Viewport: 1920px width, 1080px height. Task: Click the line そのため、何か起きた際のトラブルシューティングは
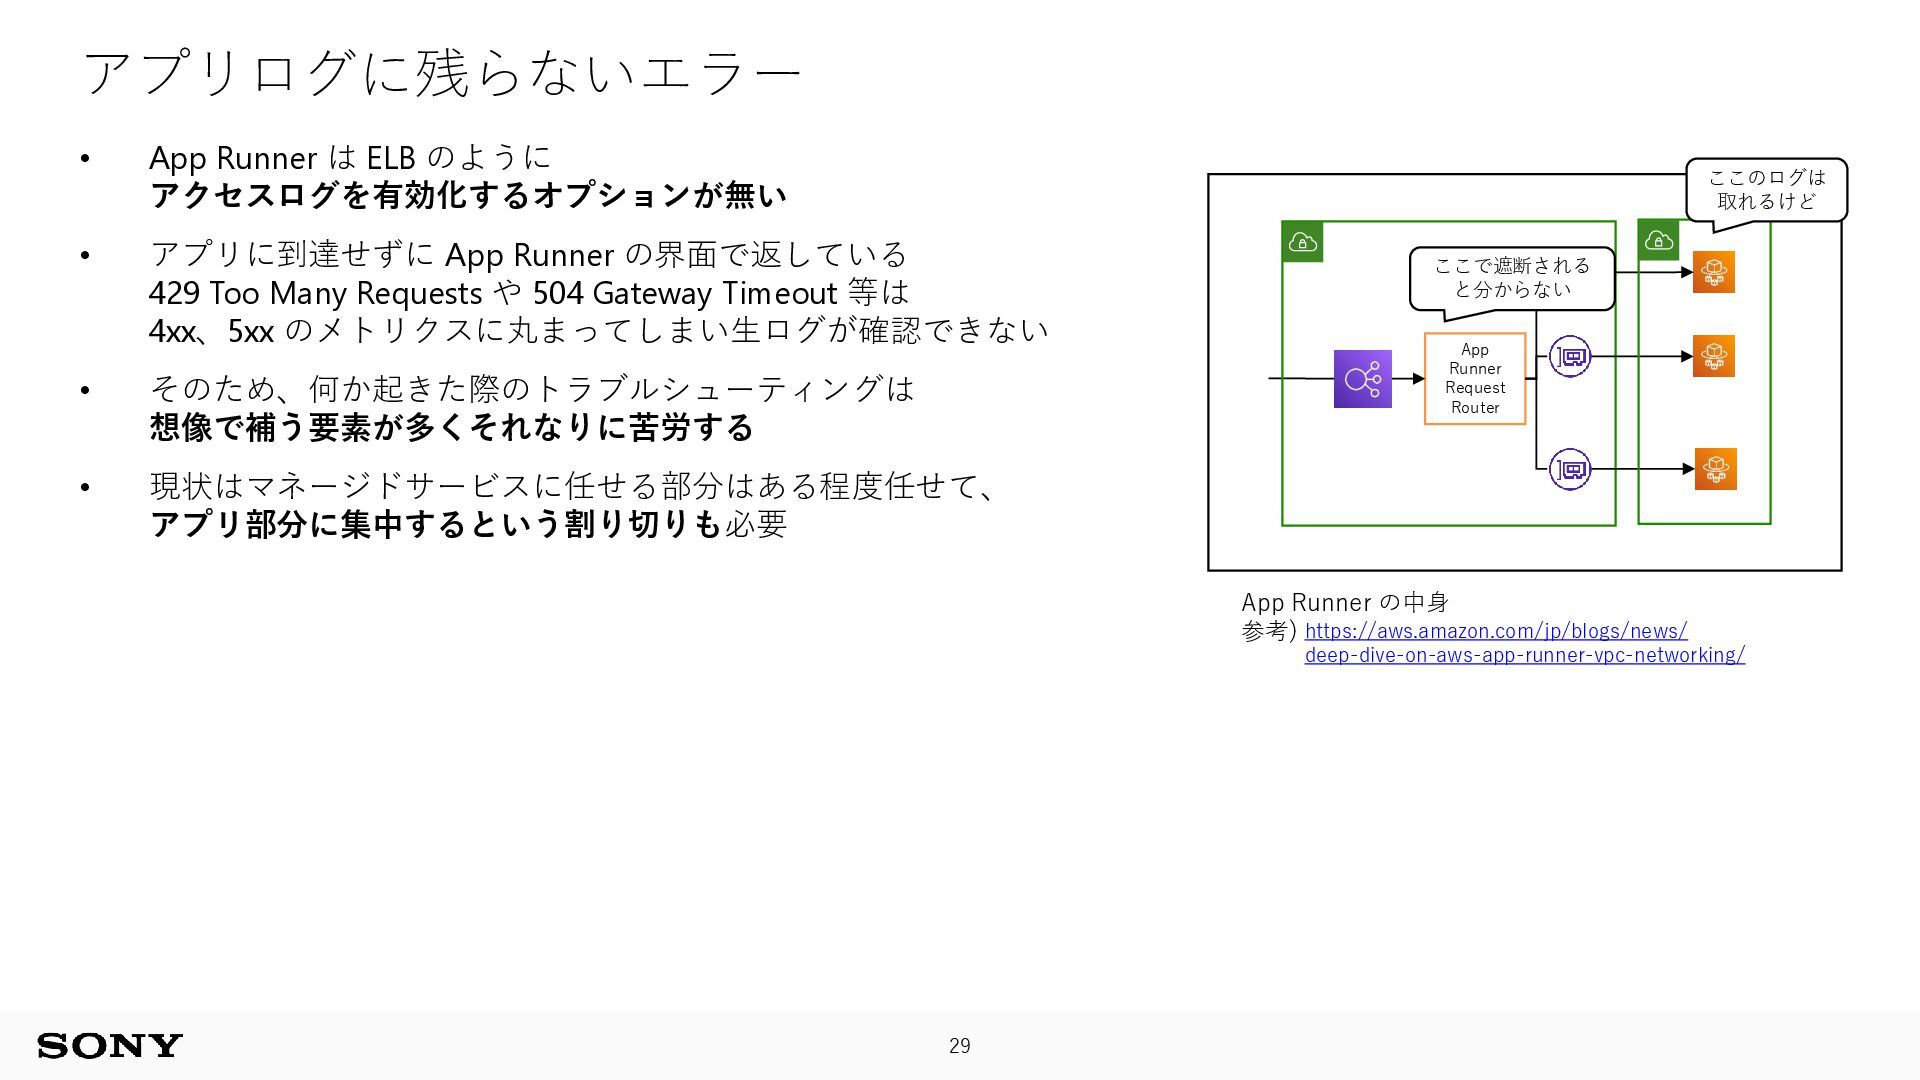click(532, 388)
